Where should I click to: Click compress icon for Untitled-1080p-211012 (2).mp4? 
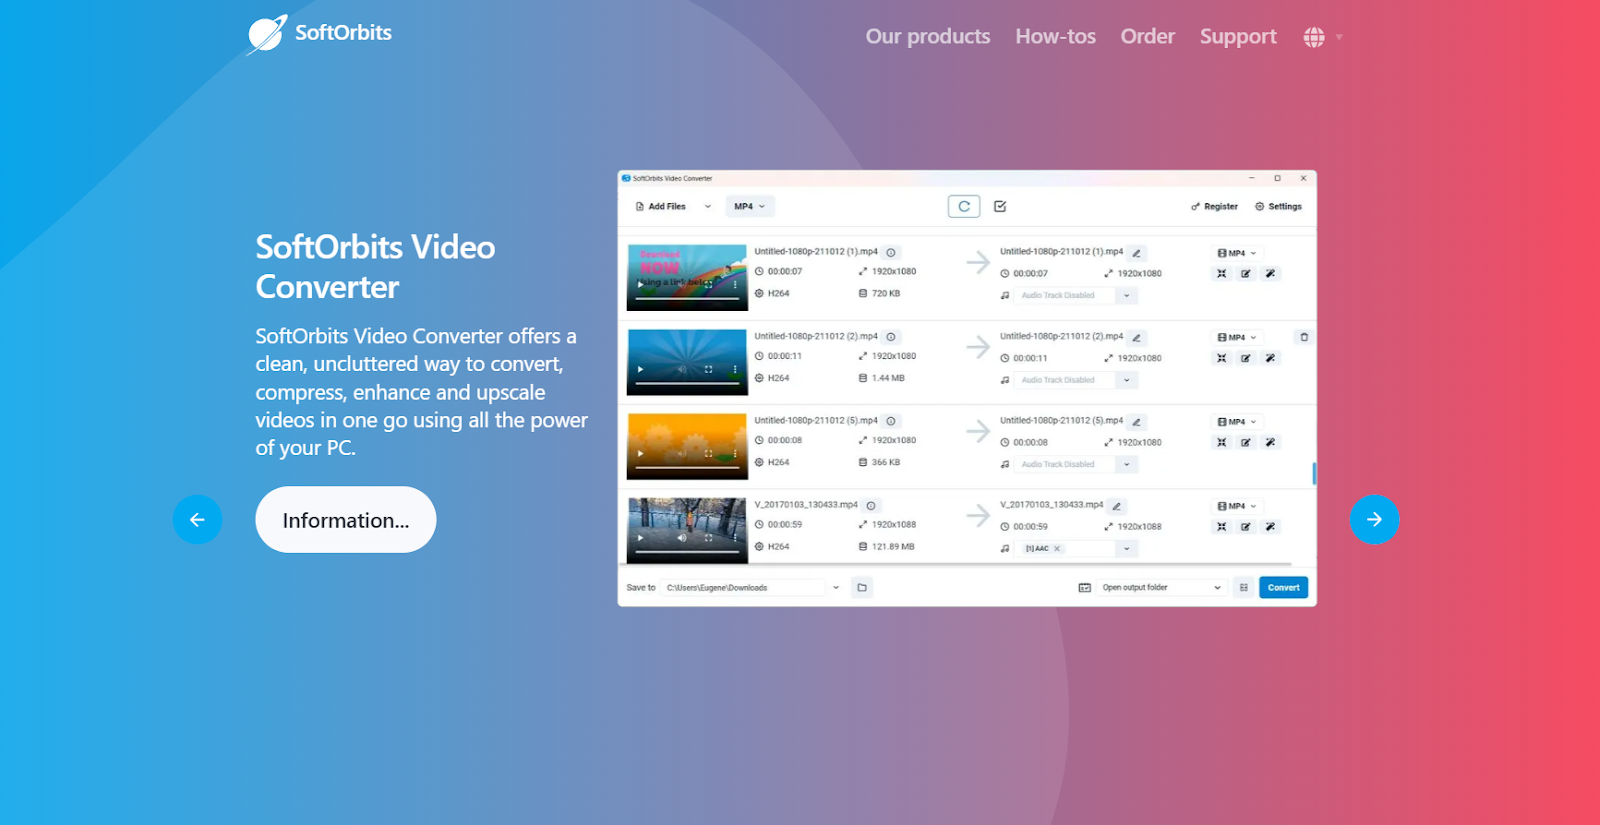[x=1222, y=358]
